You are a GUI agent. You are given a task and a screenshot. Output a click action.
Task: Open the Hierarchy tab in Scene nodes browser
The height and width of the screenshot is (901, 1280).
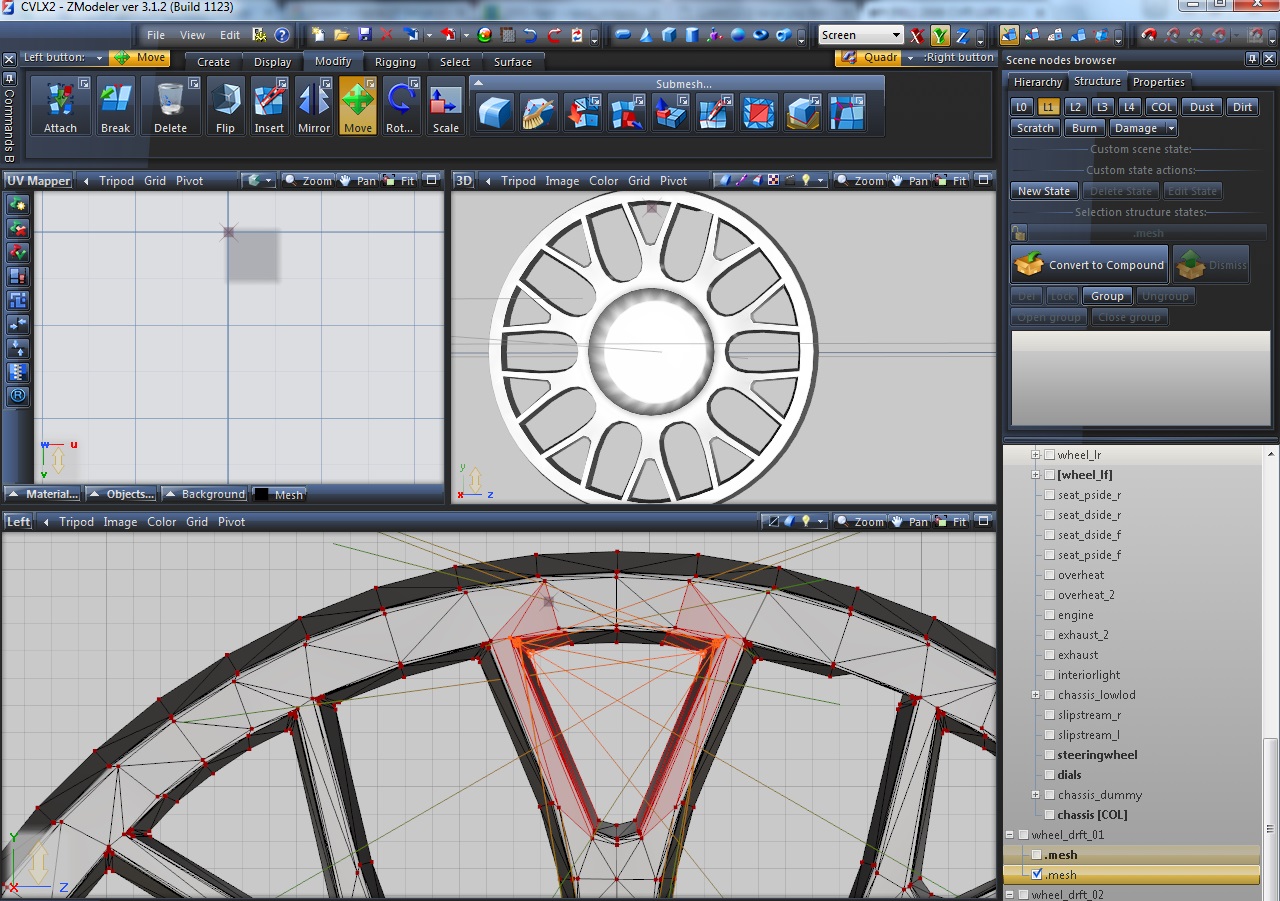tap(1037, 82)
